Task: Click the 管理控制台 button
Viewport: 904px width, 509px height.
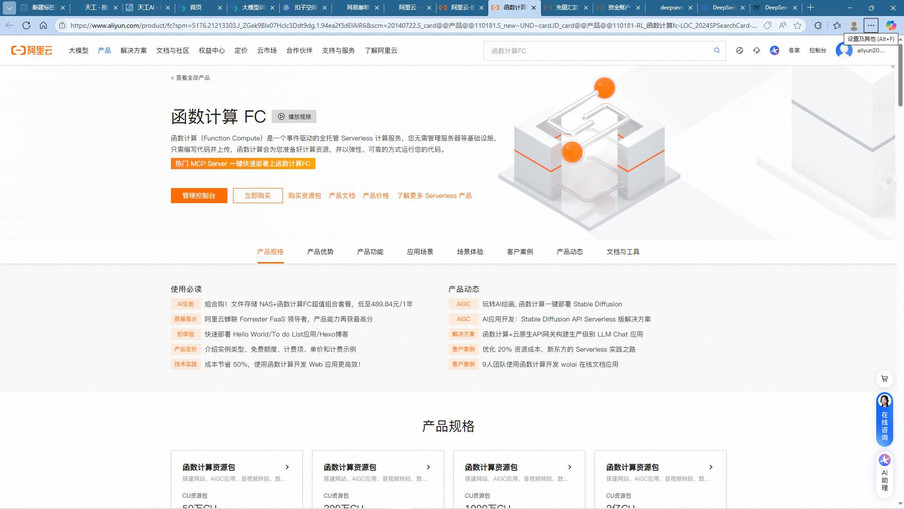Action: [x=199, y=195]
